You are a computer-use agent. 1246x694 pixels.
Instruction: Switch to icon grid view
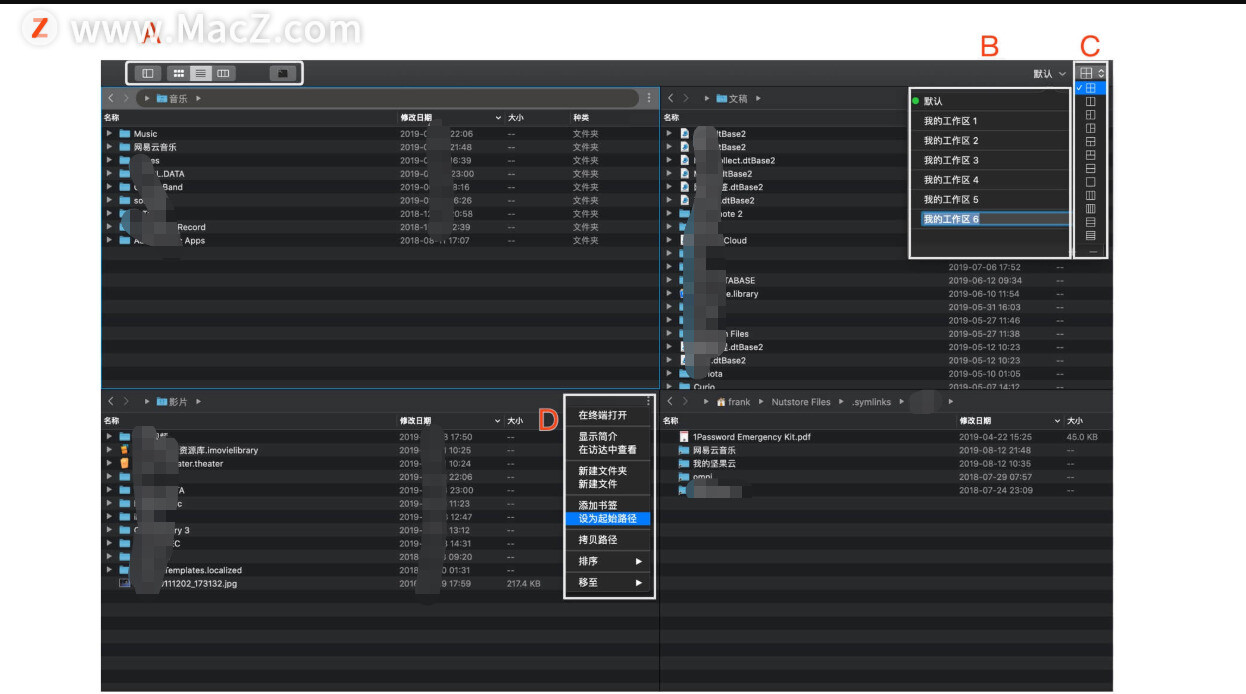(179, 73)
